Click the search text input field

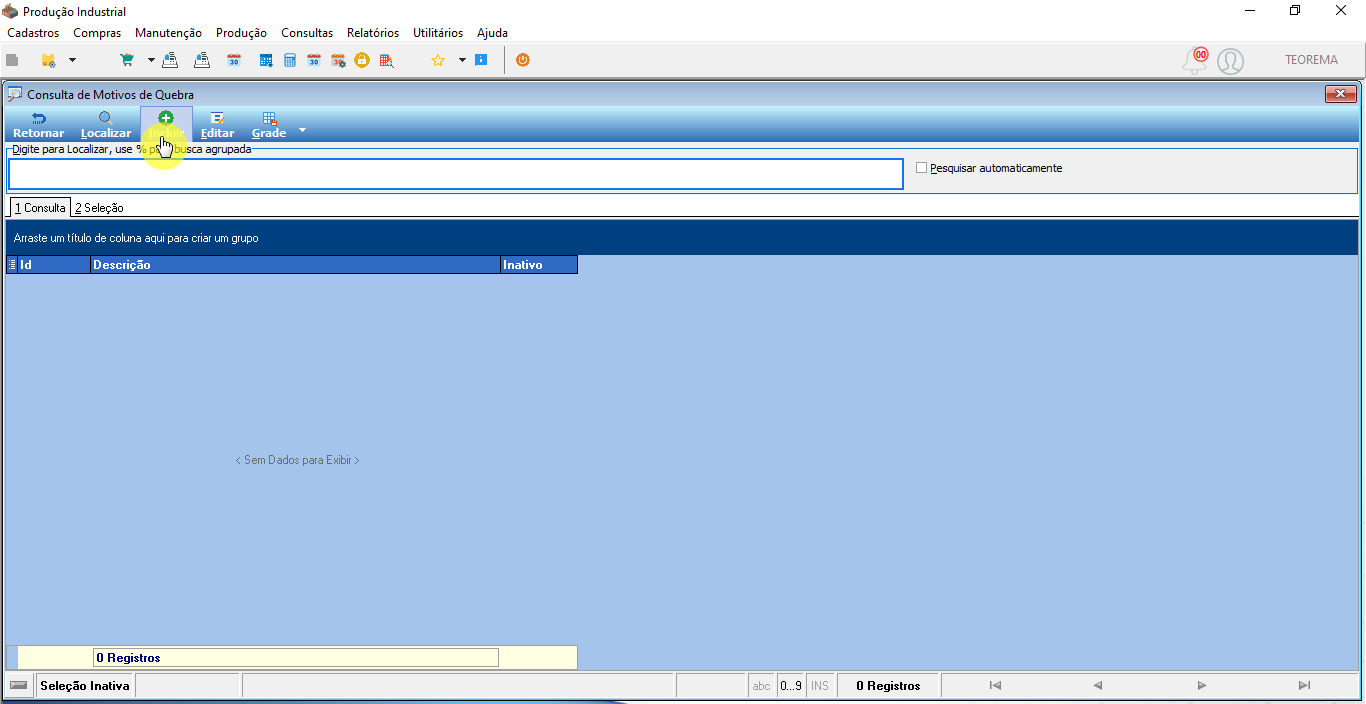(x=455, y=174)
